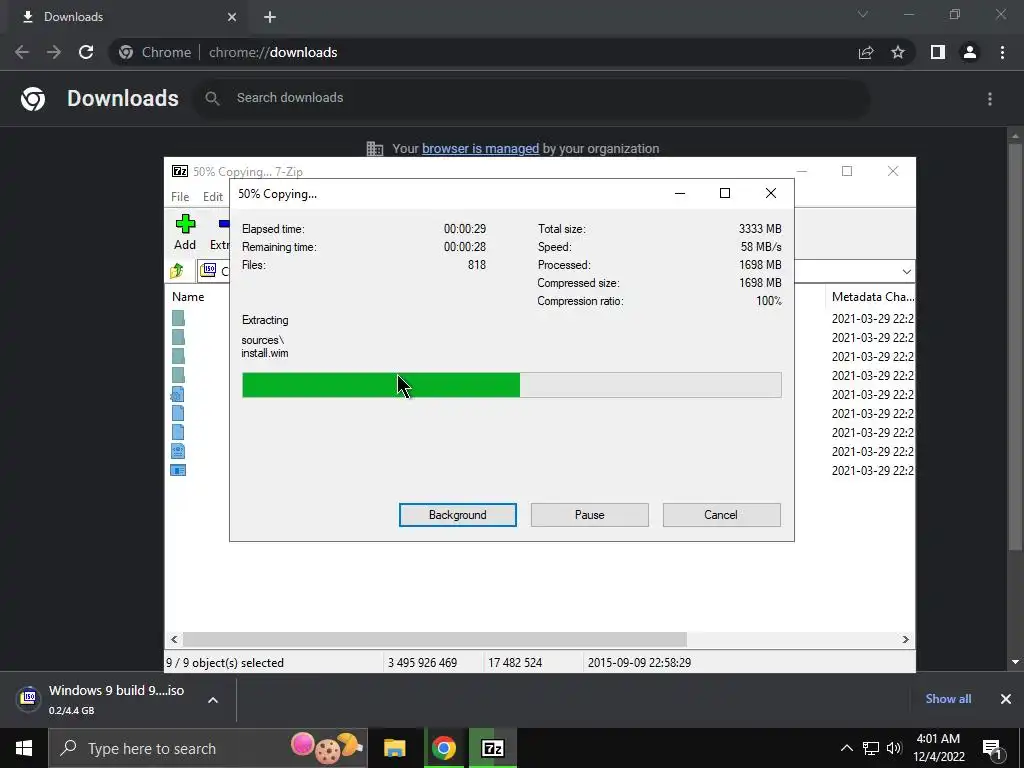The height and width of the screenshot is (768, 1024).
Task: Close the downloads shelf
Action: click(1006, 699)
